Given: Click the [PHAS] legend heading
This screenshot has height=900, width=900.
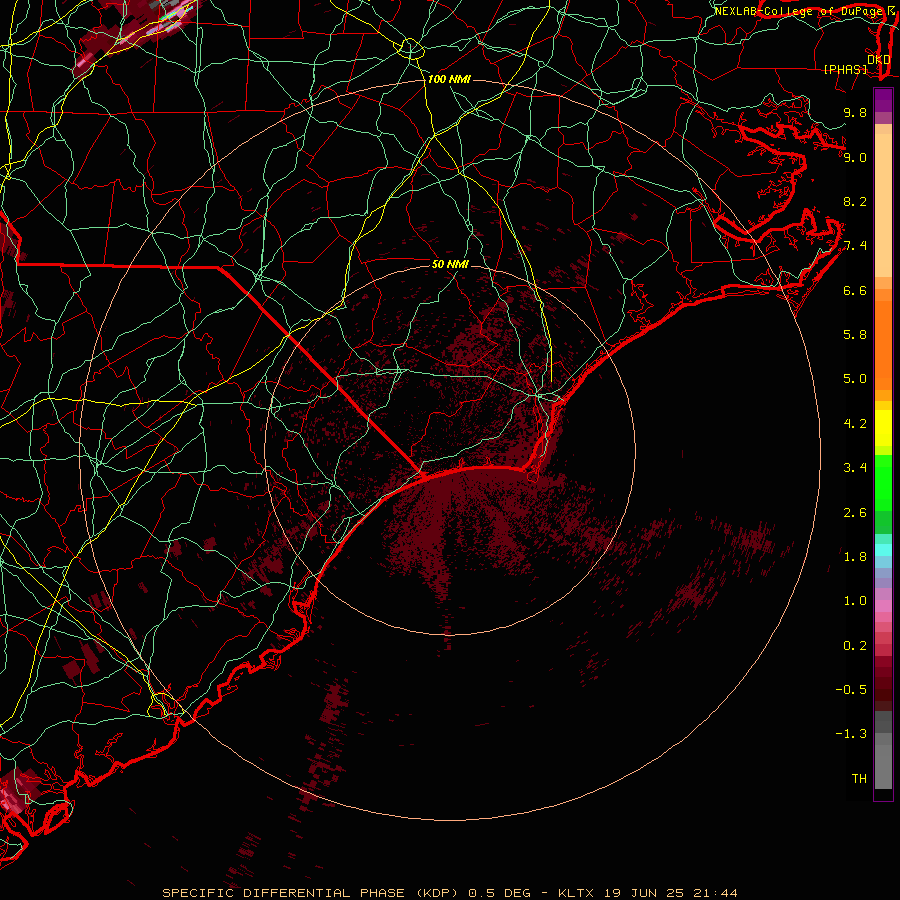Looking at the screenshot, I should (845, 69).
